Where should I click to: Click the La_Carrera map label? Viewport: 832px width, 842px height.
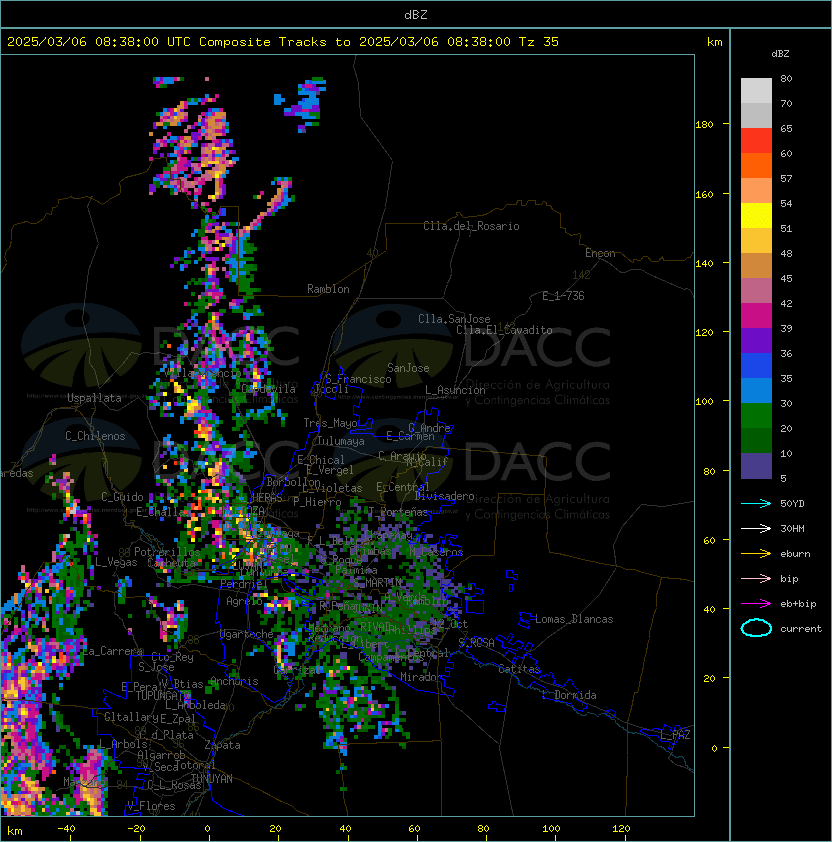(113, 651)
